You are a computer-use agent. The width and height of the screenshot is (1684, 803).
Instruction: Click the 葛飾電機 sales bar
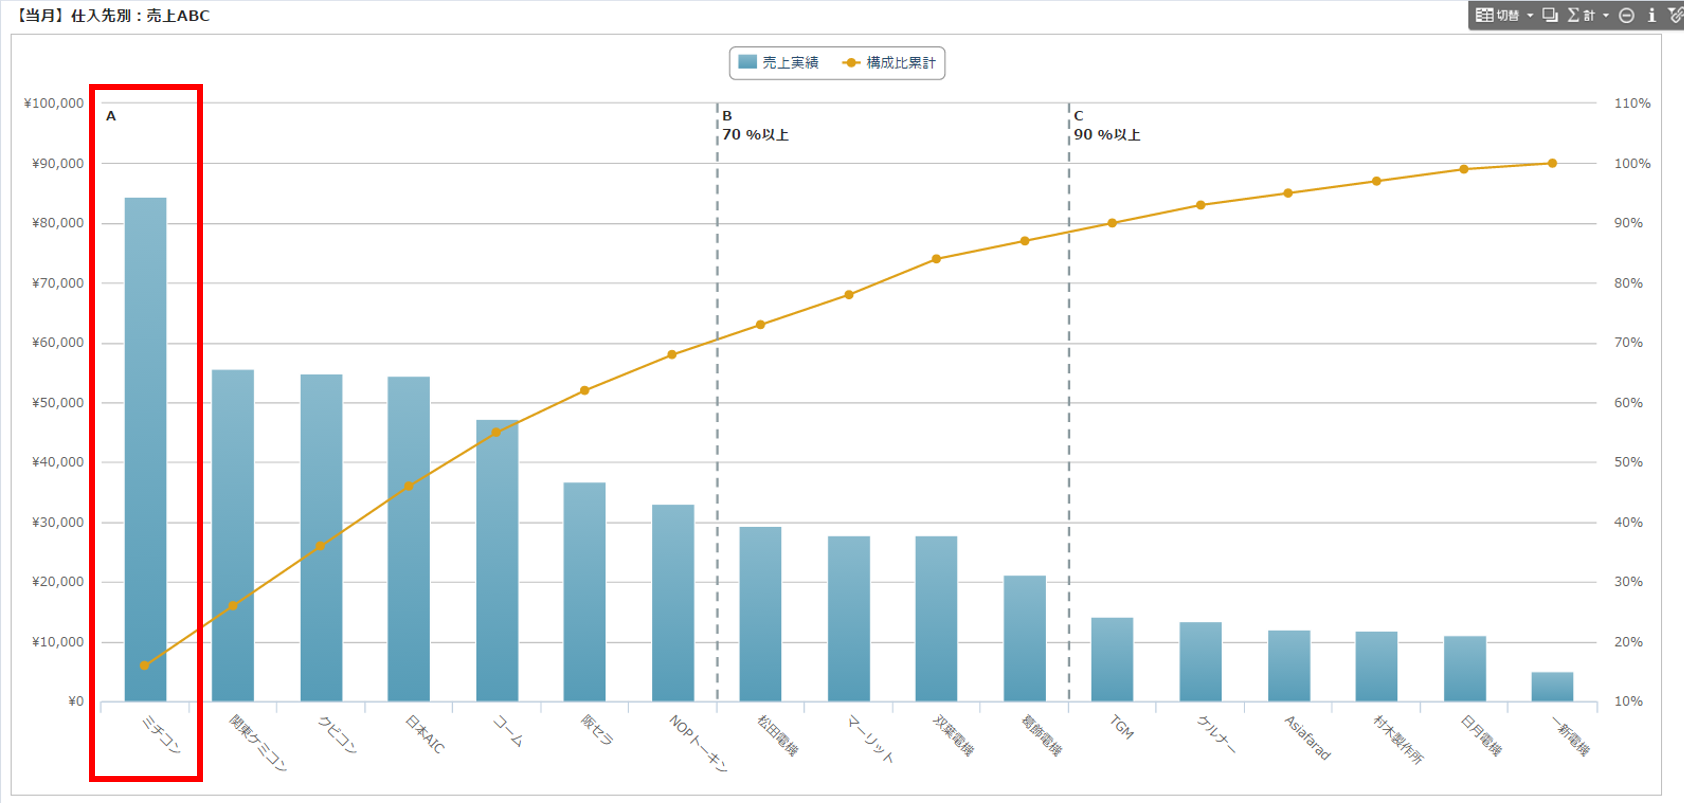(x=1025, y=638)
